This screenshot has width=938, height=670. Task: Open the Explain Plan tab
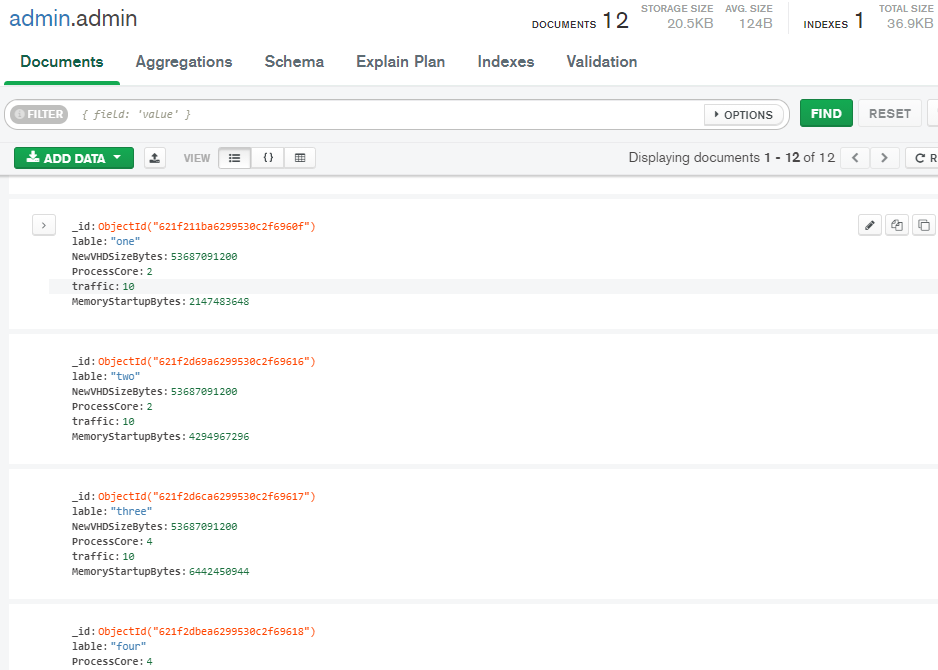click(400, 62)
